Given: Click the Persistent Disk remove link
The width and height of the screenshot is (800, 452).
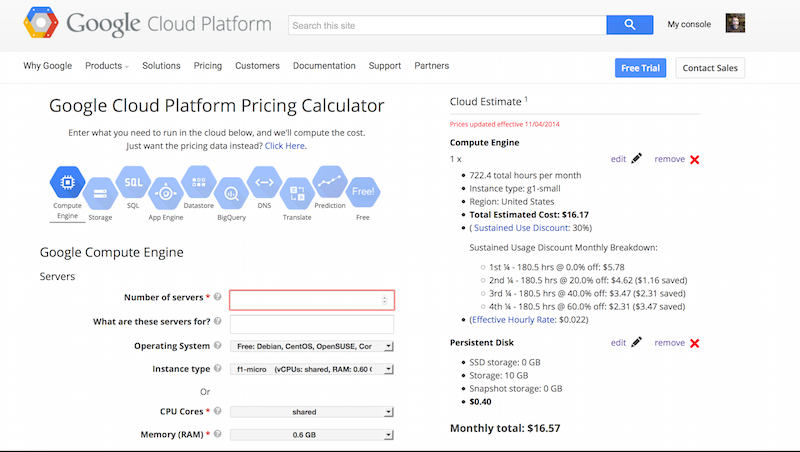Looking at the screenshot, I should tap(669, 342).
